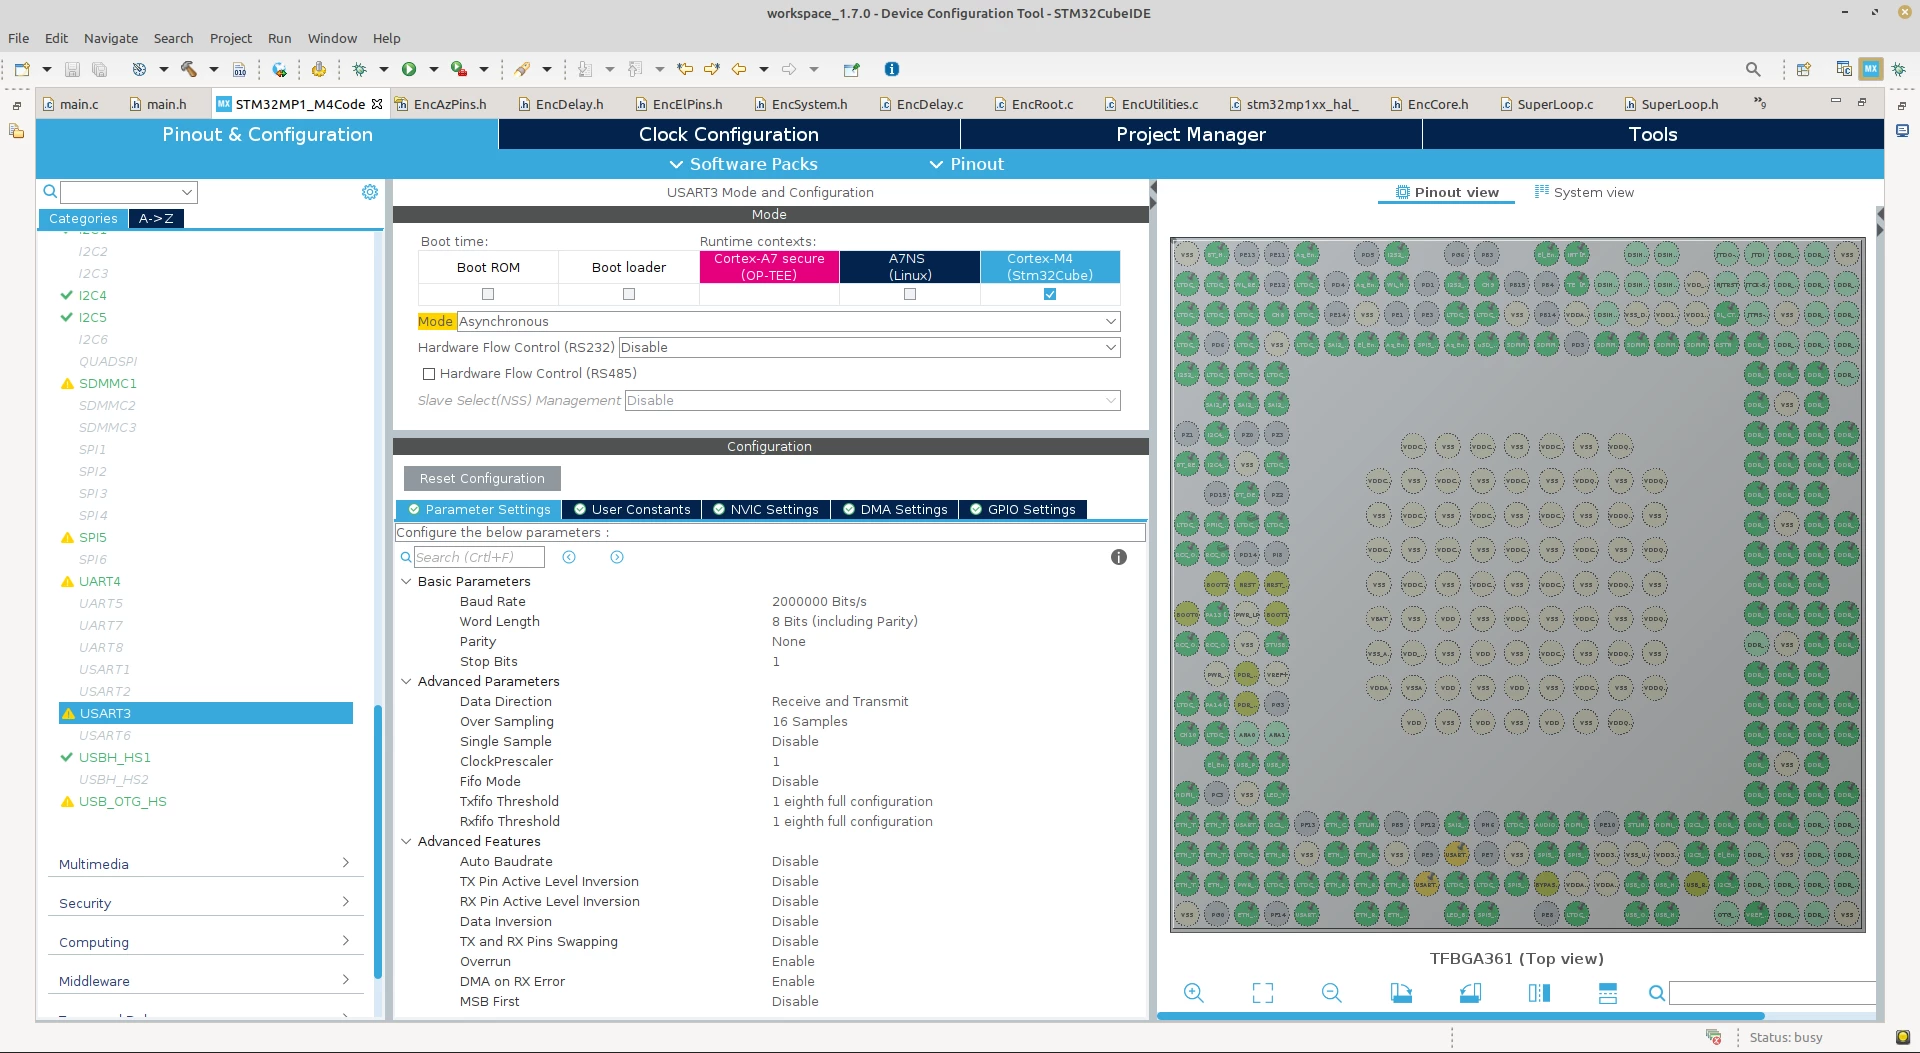Fit the chip view to screen
1920x1053 pixels.
tap(1263, 993)
